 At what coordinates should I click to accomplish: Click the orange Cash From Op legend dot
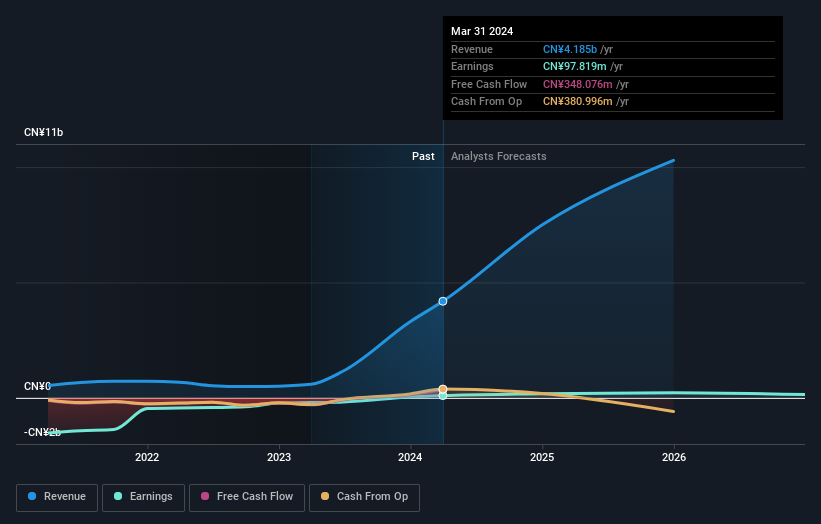tap(325, 496)
